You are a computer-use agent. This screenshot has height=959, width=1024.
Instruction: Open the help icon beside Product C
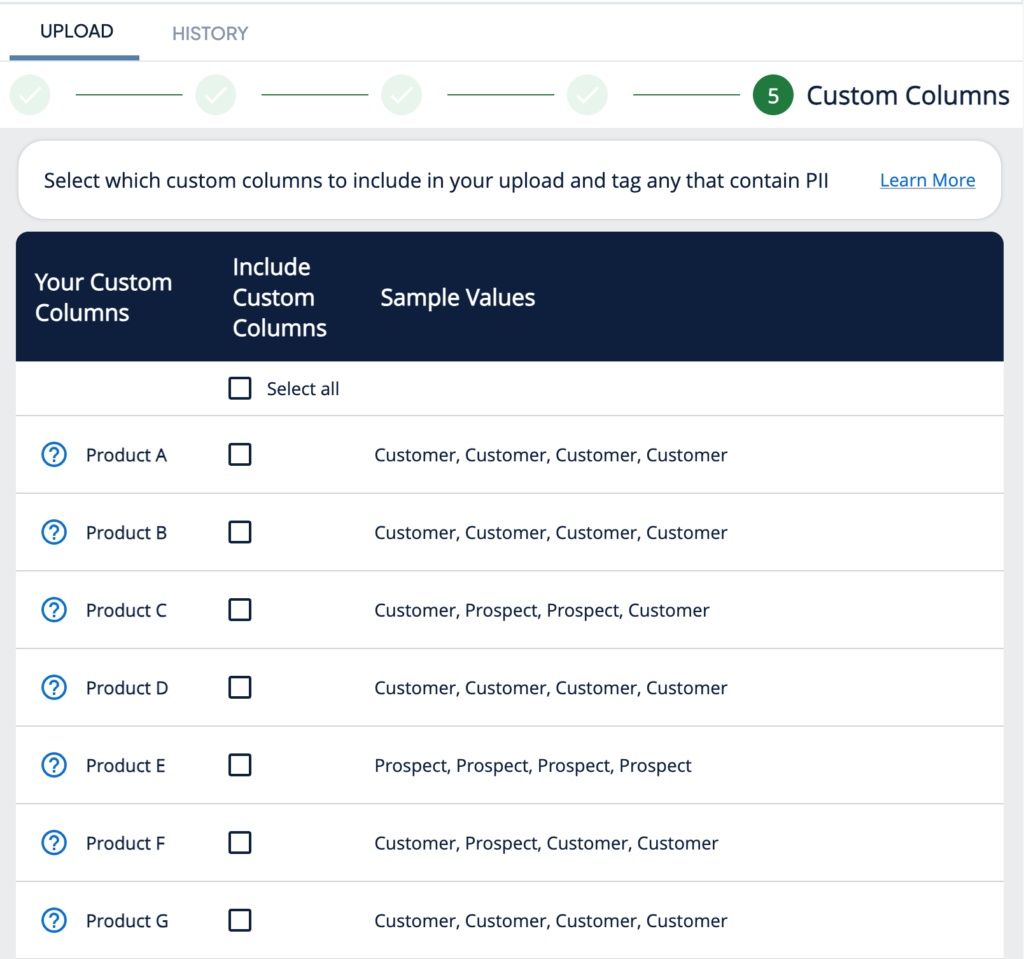pos(54,610)
